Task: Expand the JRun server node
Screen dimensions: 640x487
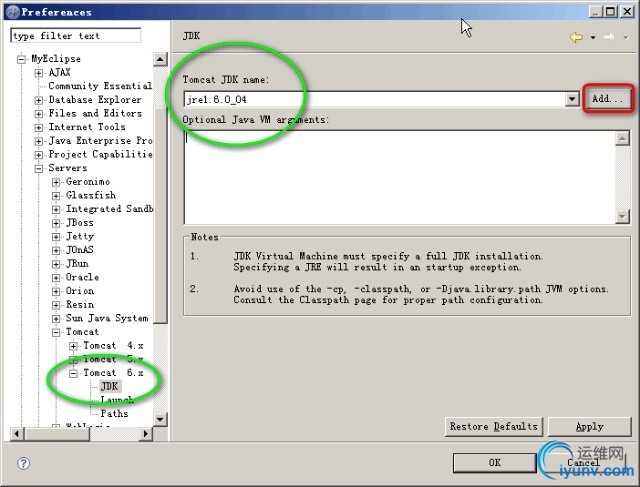Action: 56,265
